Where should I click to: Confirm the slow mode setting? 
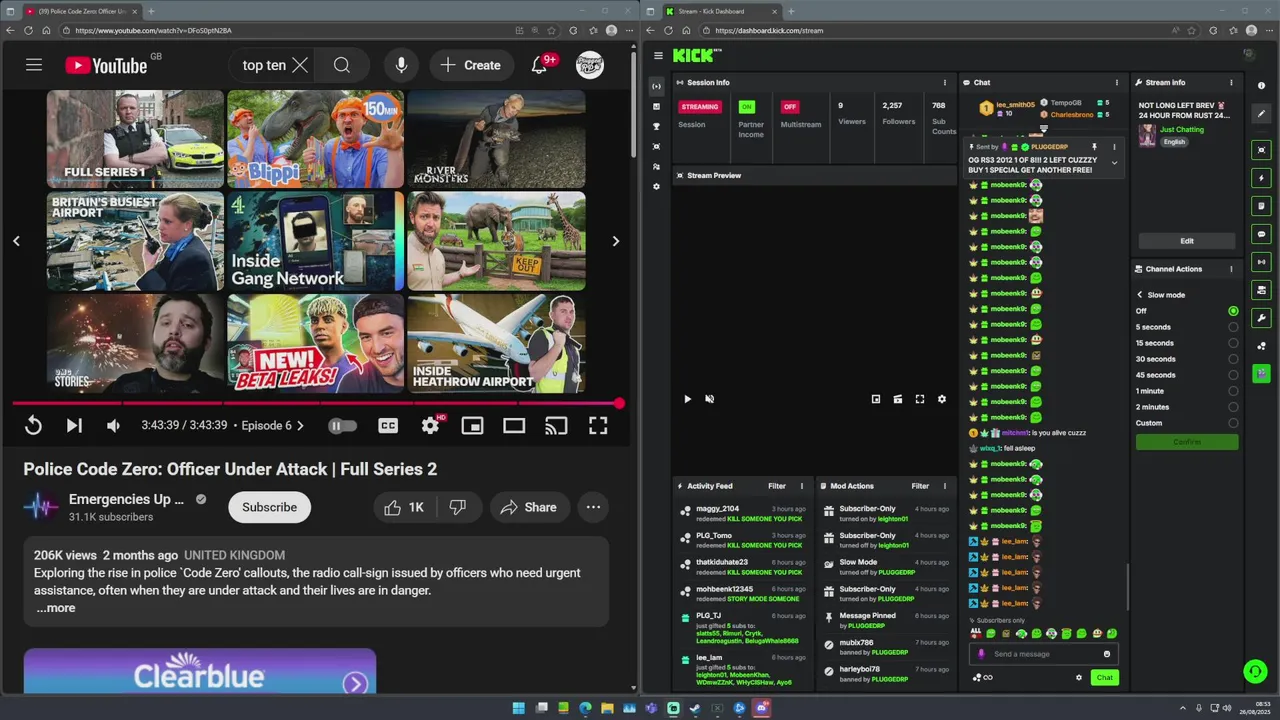[1187, 442]
